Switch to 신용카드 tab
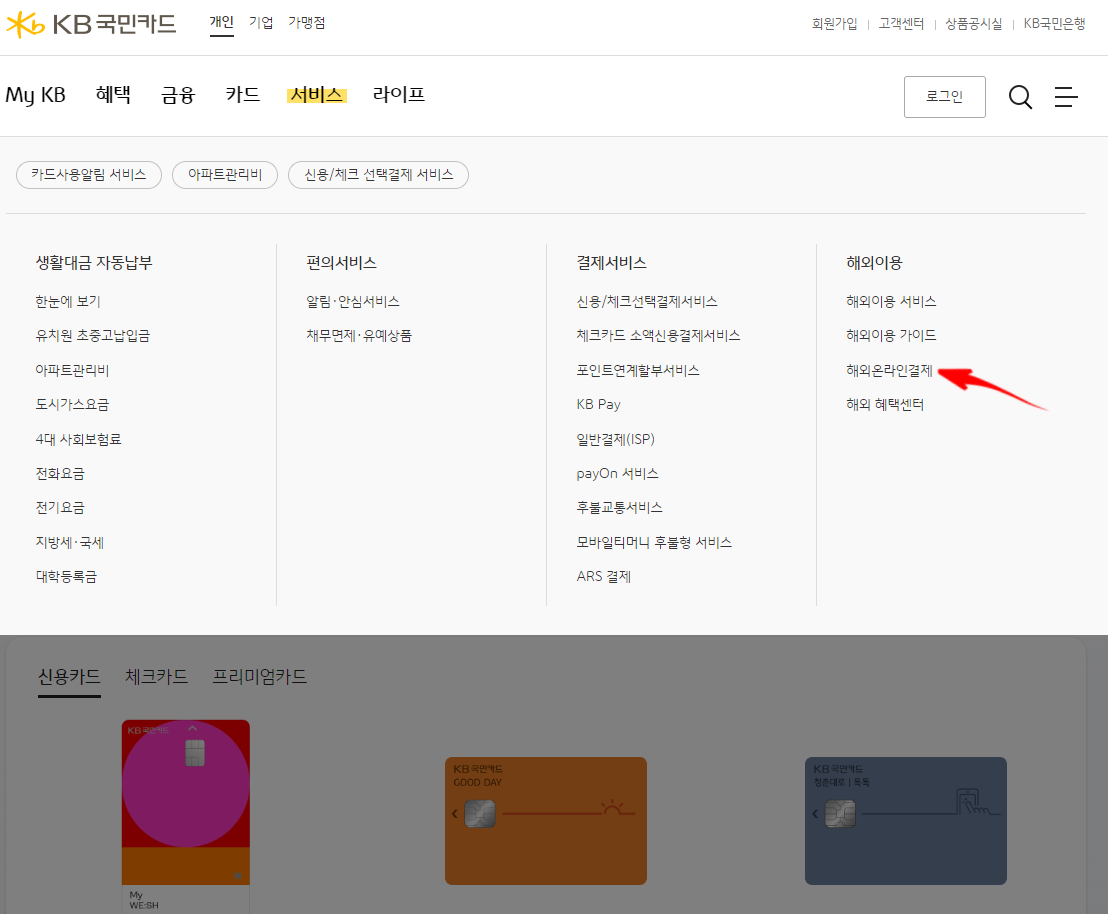Viewport: 1108px width, 914px height. (69, 677)
